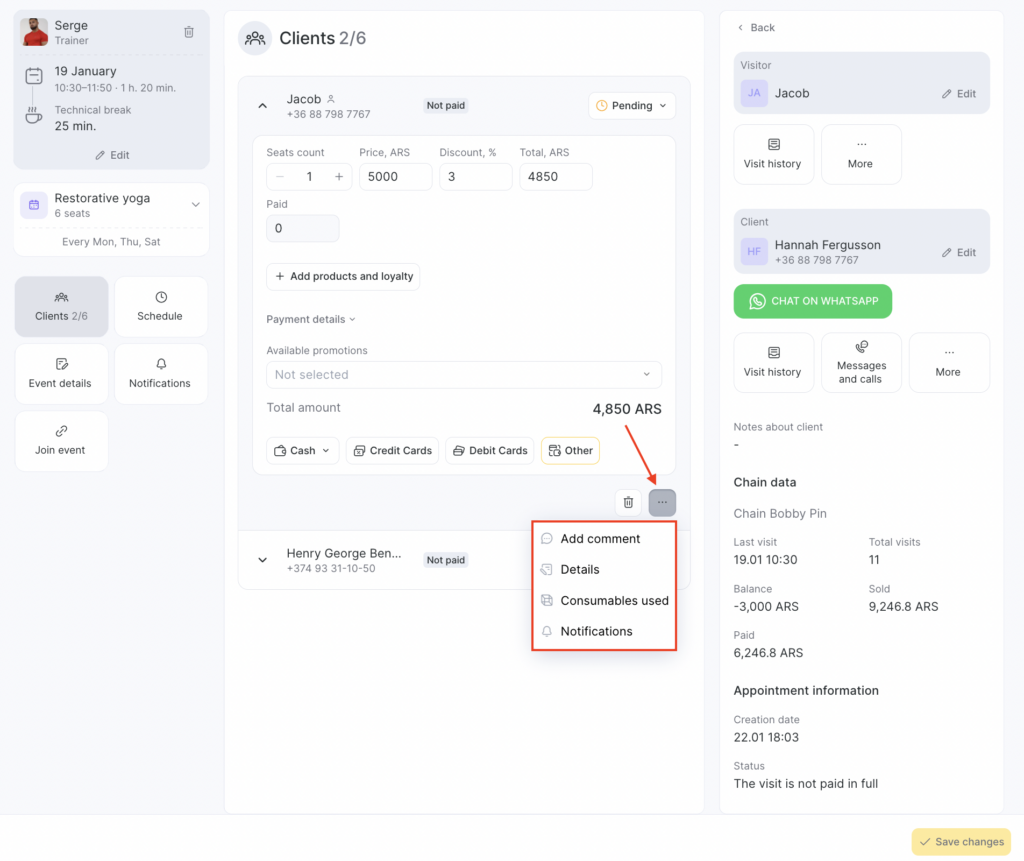Image resolution: width=1024 pixels, height=861 pixels.
Task: Select Debit Cards payment option
Action: (x=490, y=451)
